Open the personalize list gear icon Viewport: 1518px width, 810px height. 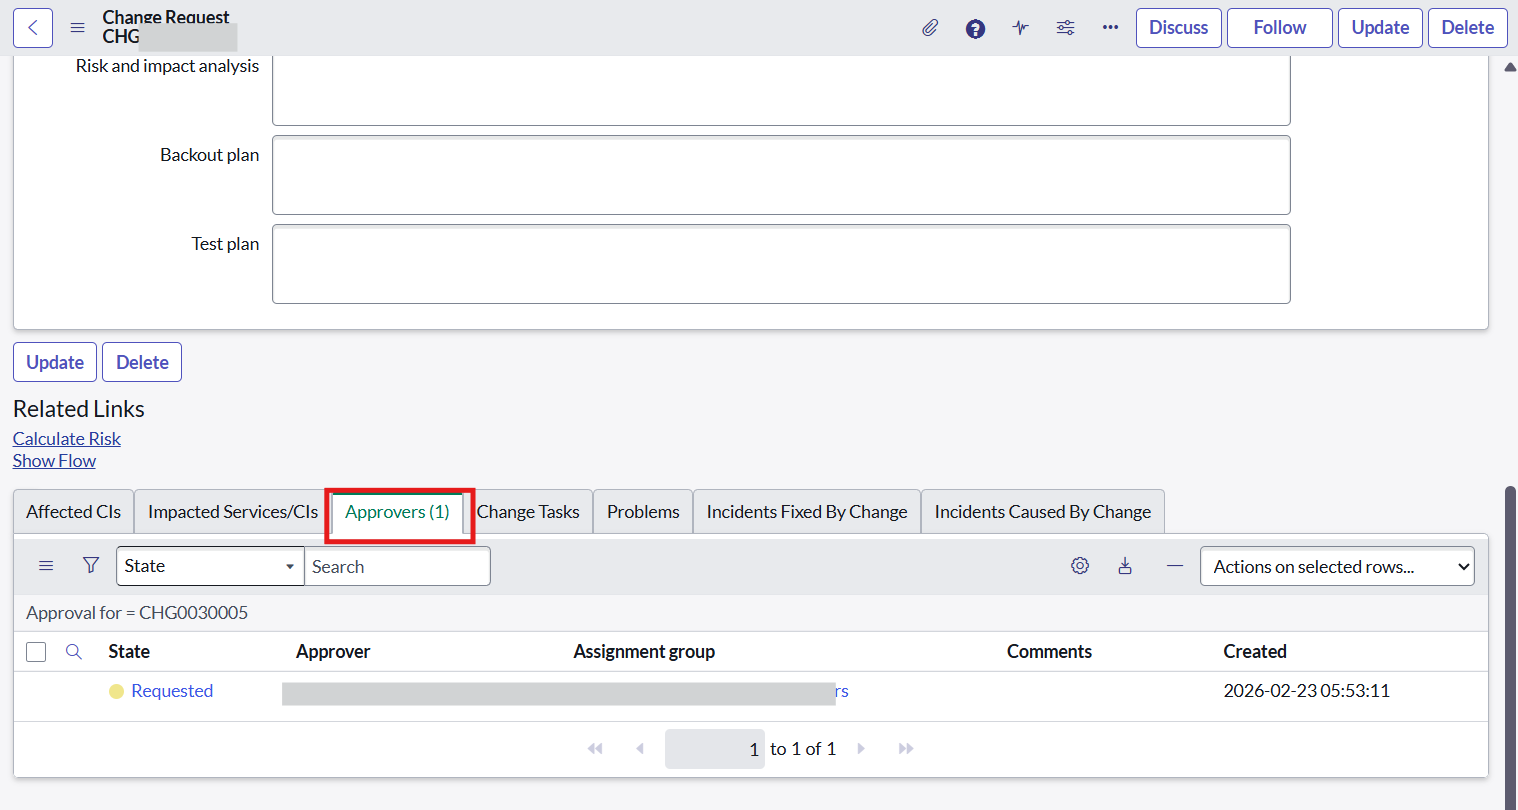(x=1080, y=566)
